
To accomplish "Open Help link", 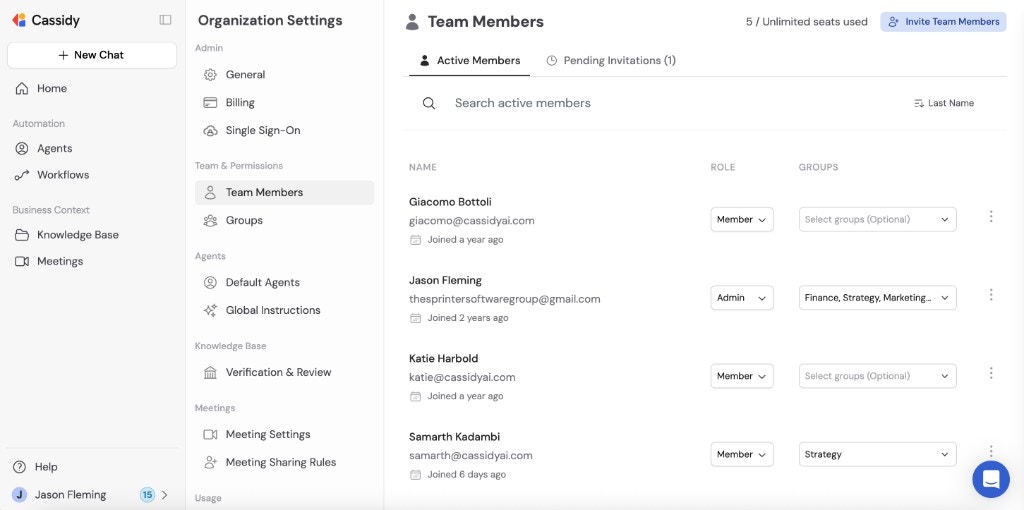I will tap(46, 467).
